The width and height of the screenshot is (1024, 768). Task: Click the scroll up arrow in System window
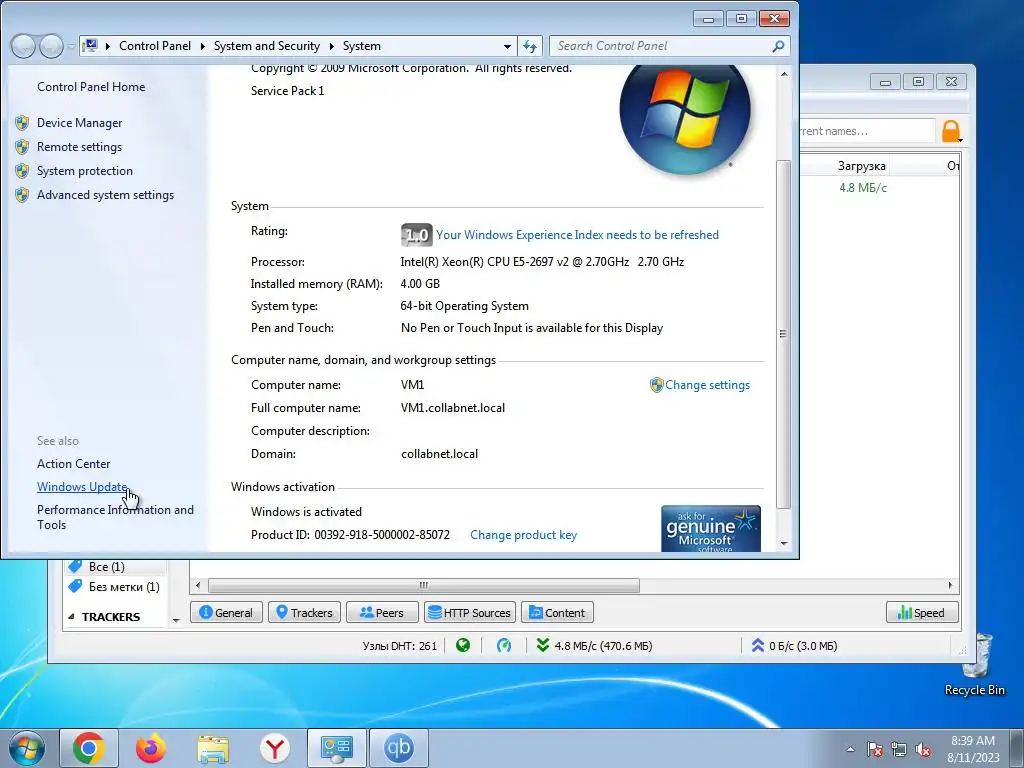coord(784,74)
